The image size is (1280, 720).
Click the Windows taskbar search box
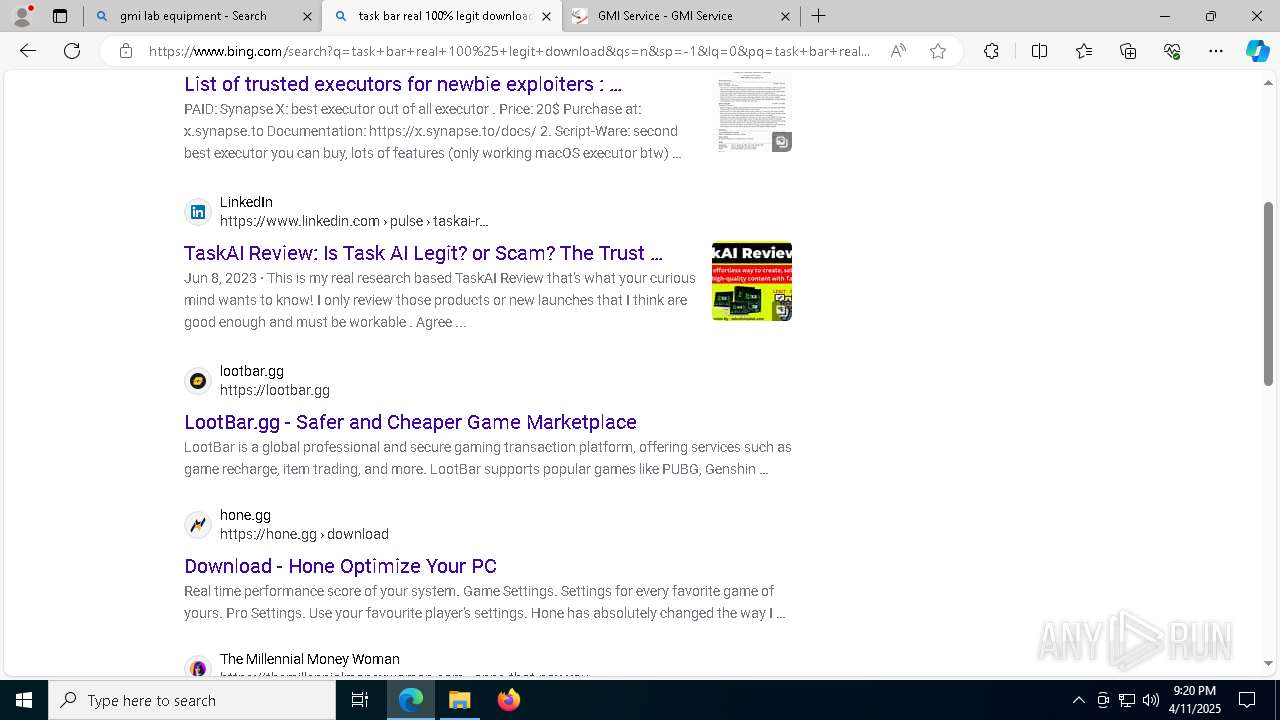click(192, 700)
